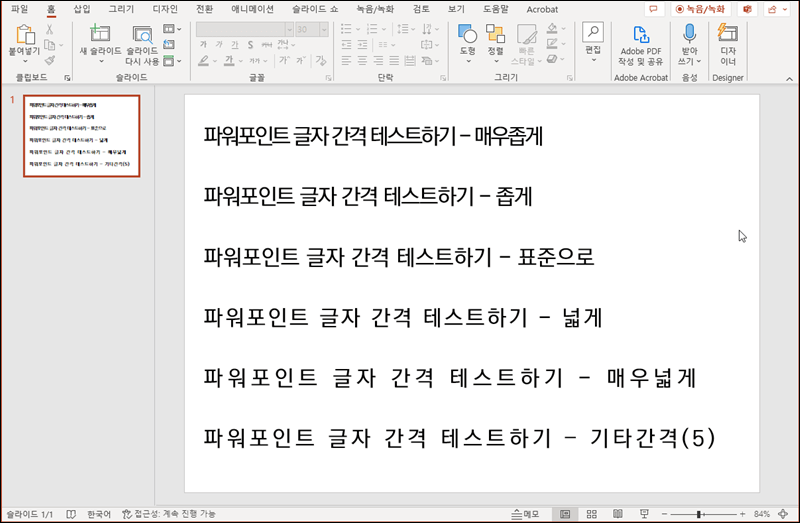Click the Justify paragraph icon

394,61
